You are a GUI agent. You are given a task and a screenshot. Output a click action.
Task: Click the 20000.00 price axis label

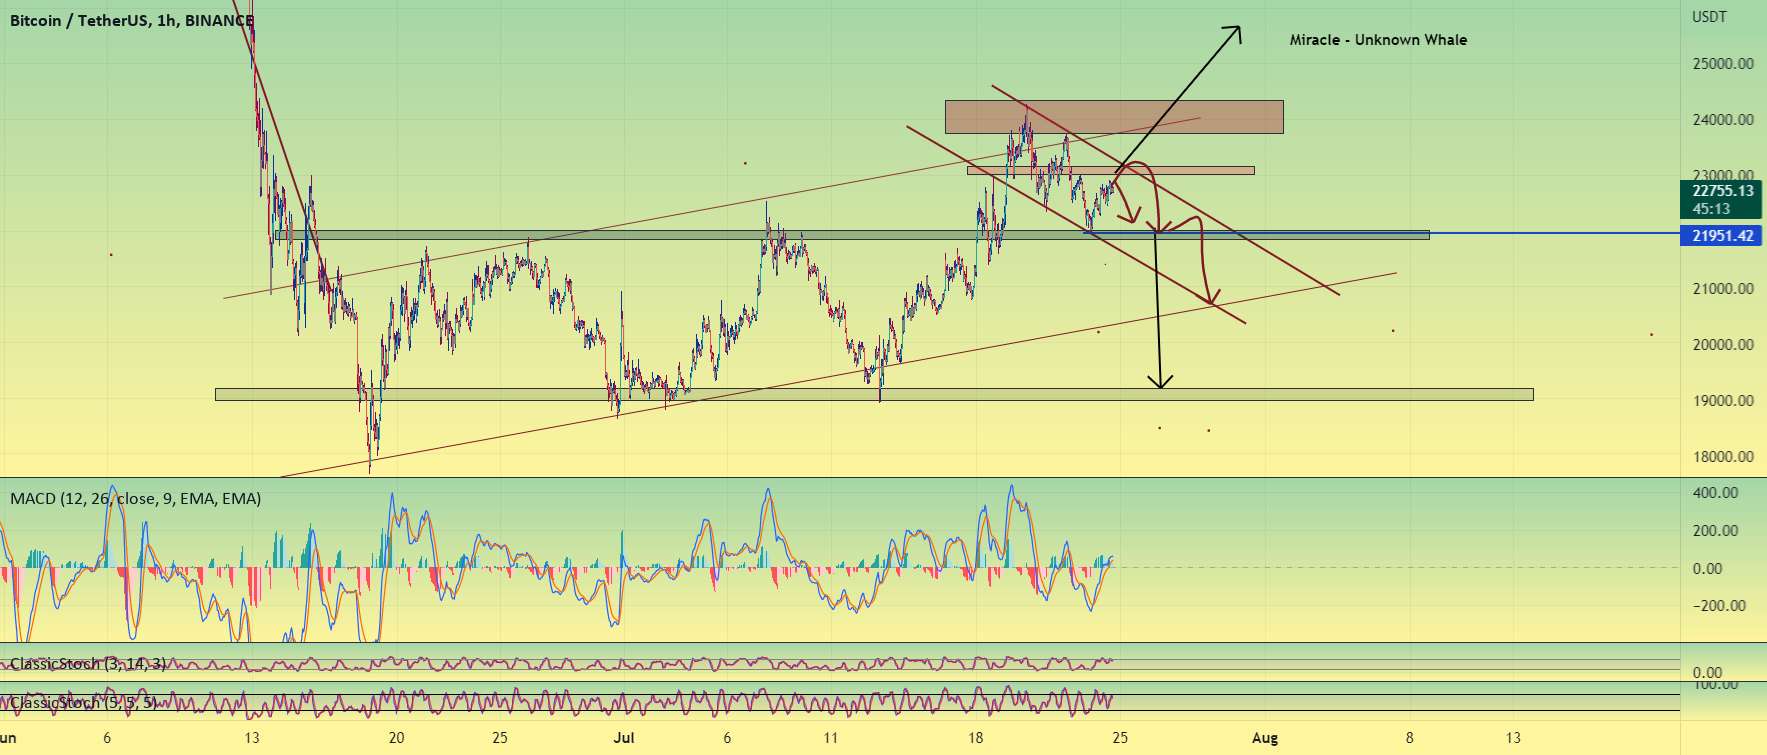coord(1722,344)
